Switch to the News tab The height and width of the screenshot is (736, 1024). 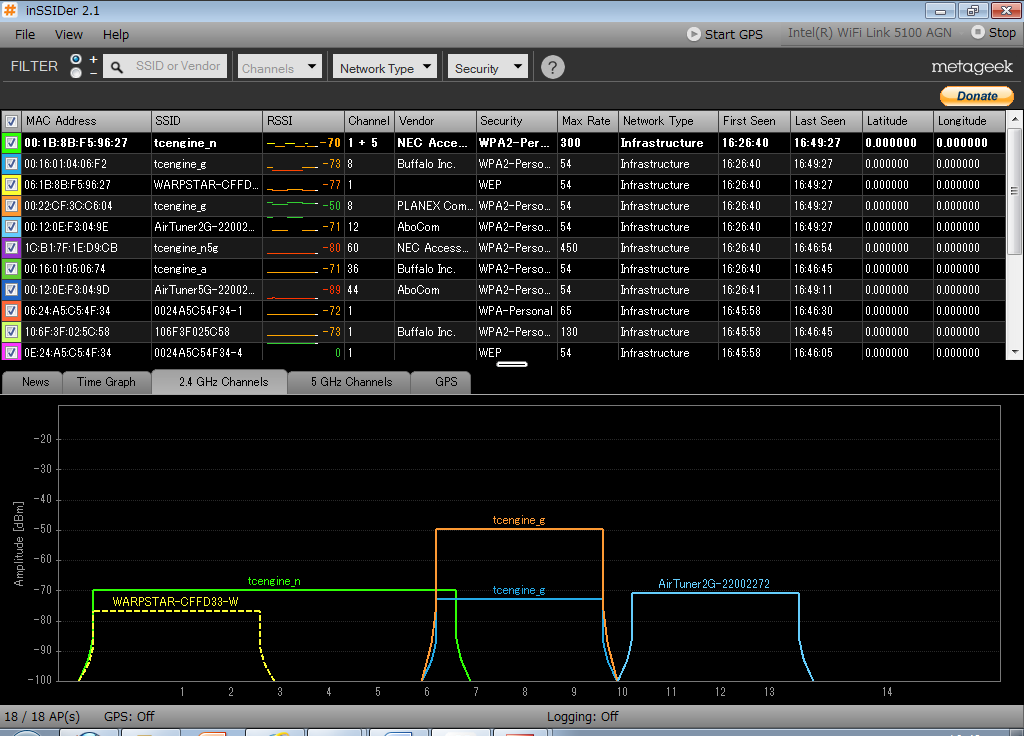coord(35,382)
